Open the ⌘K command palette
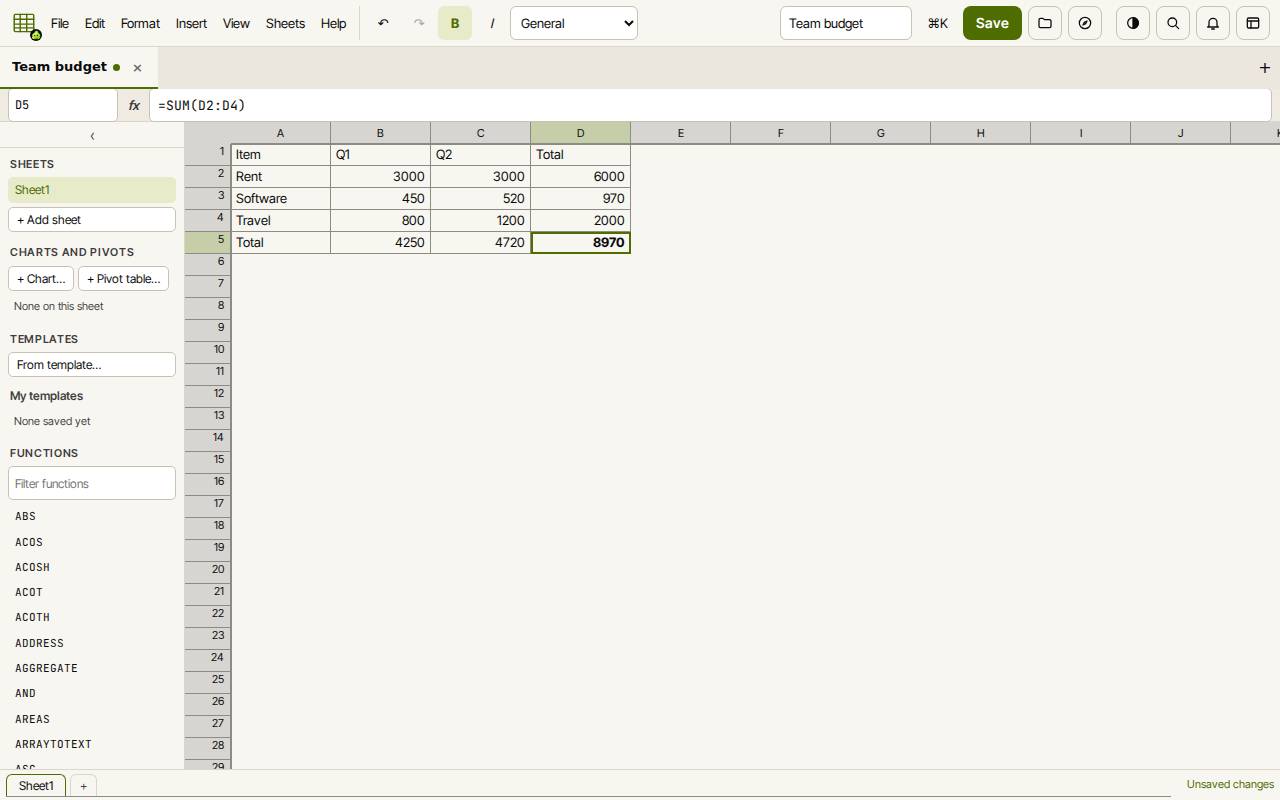This screenshot has height=800, width=1280. [x=938, y=23]
